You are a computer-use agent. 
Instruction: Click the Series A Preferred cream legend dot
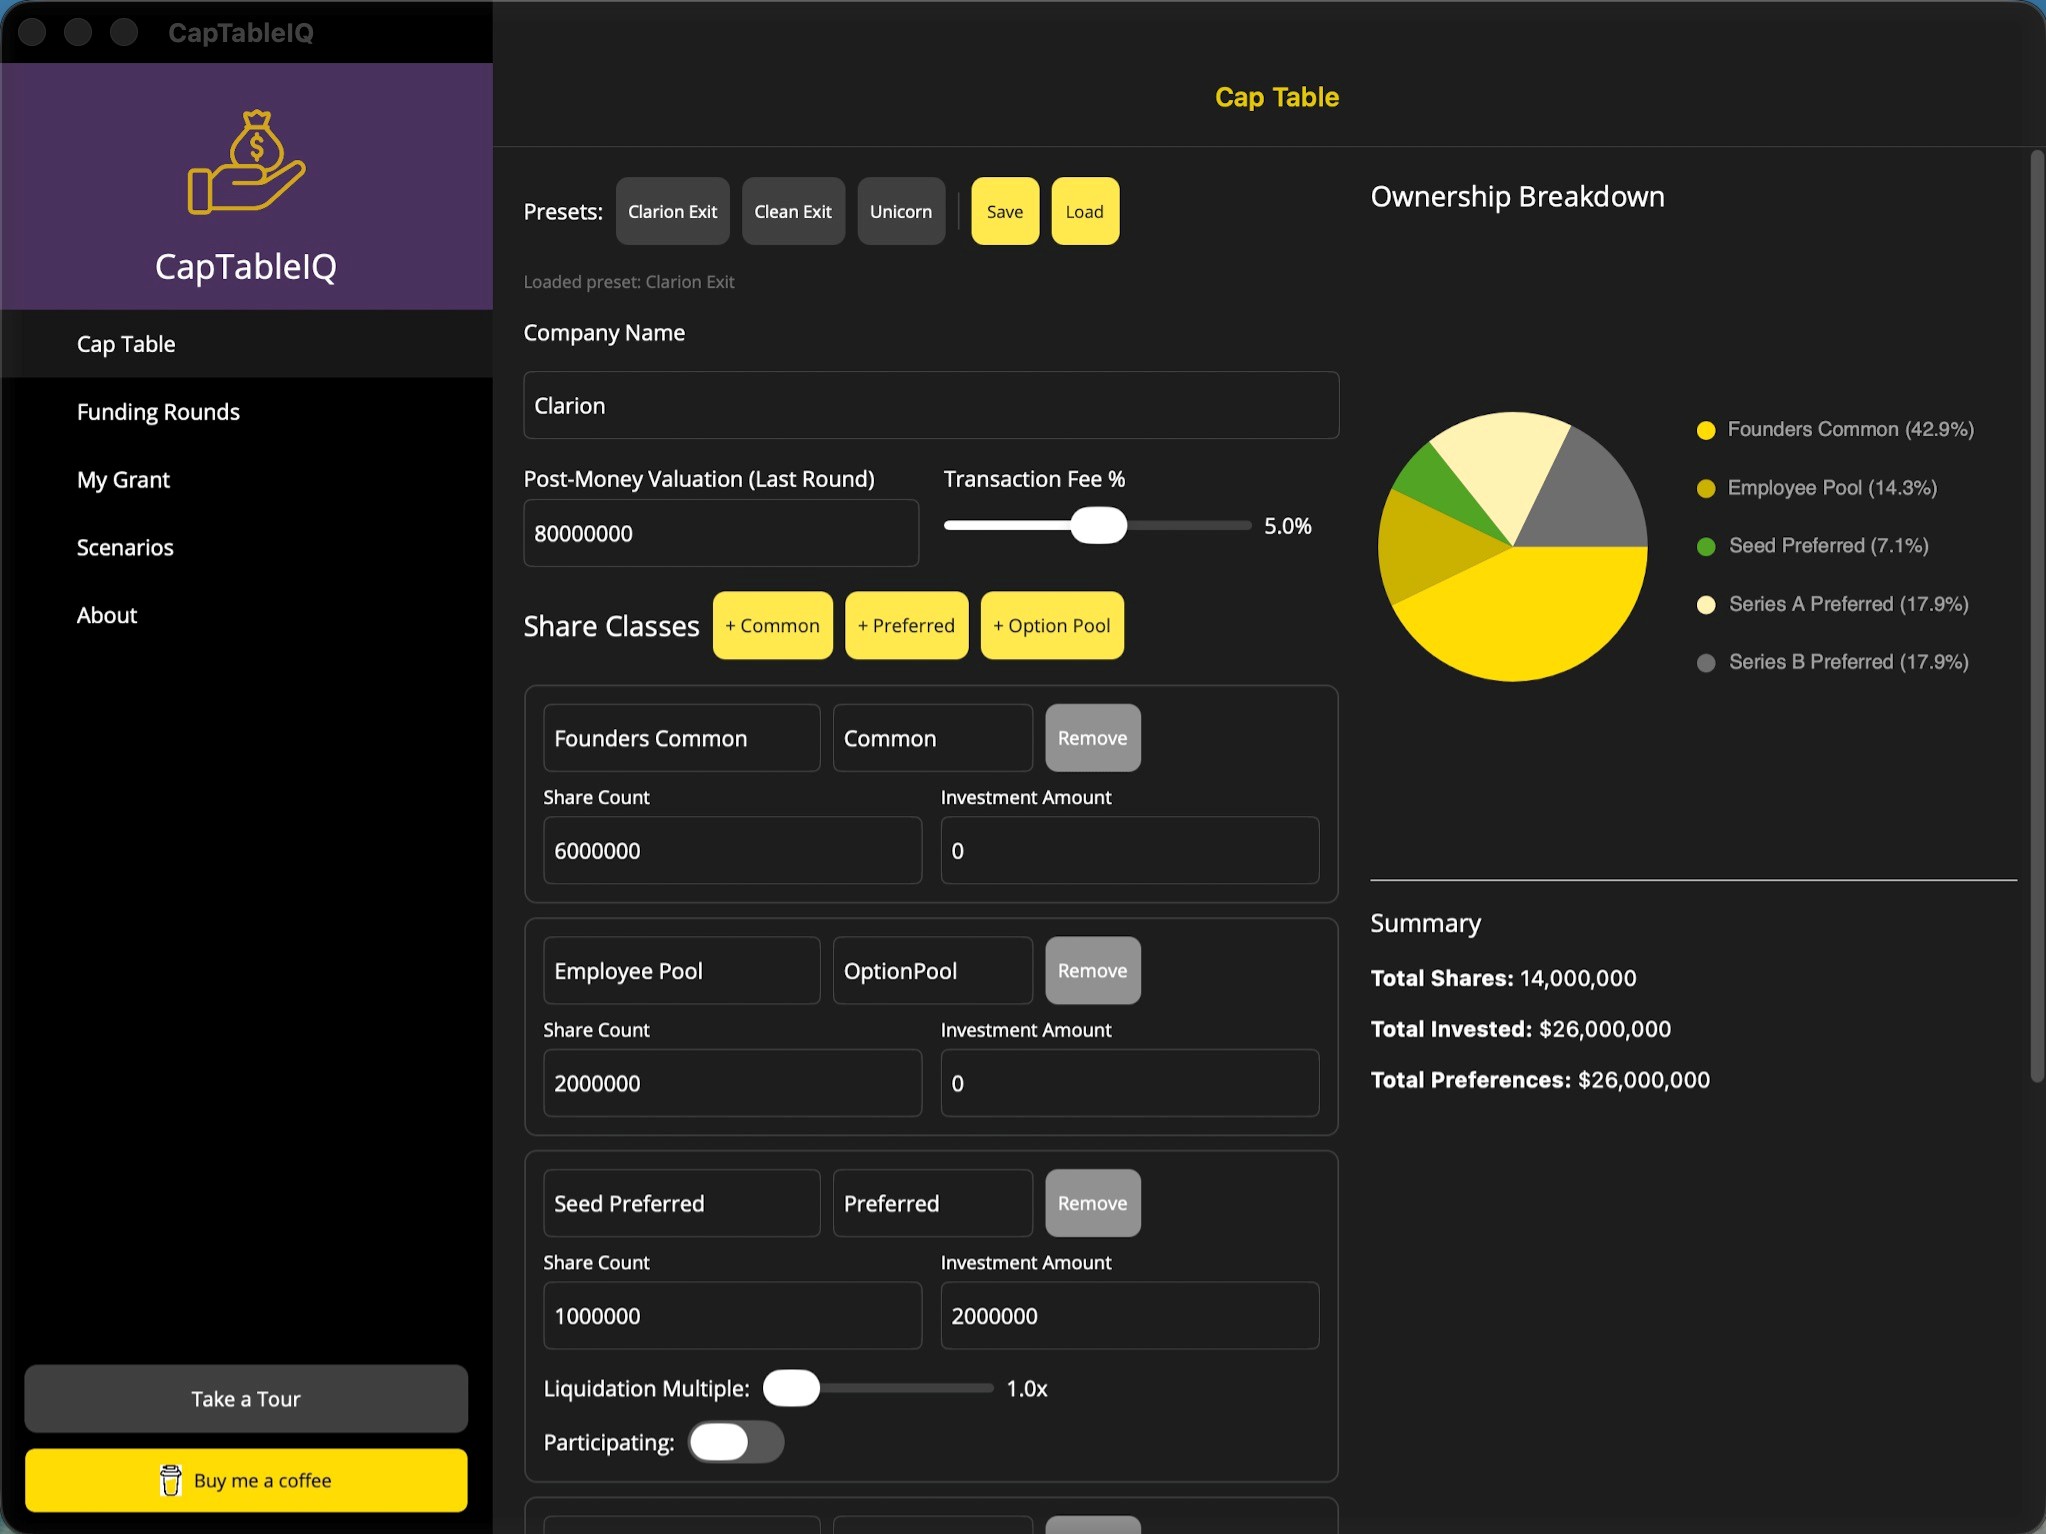tap(1706, 604)
